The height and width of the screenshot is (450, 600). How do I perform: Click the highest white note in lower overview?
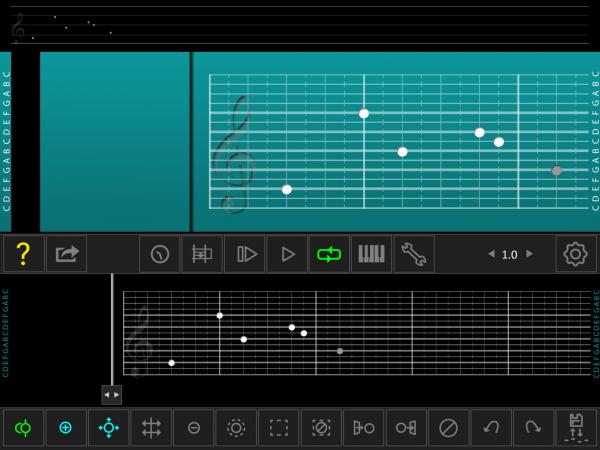[220, 315]
